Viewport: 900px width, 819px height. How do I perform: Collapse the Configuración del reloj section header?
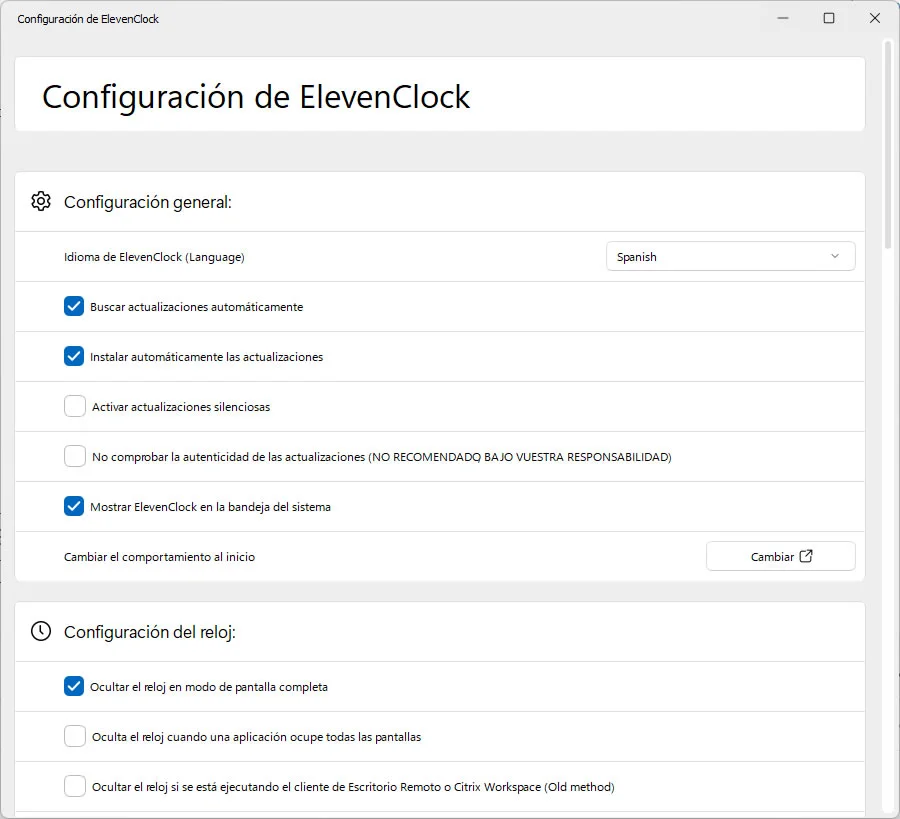coord(440,632)
